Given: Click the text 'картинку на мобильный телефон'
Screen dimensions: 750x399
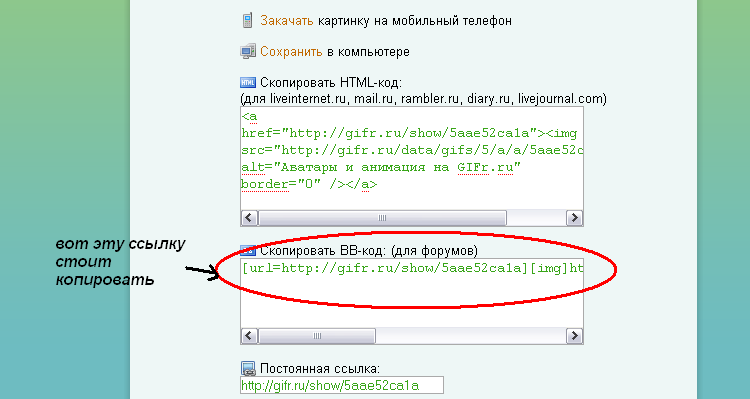Looking at the screenshot, I should pyautogui.click(x=415, y=21).
